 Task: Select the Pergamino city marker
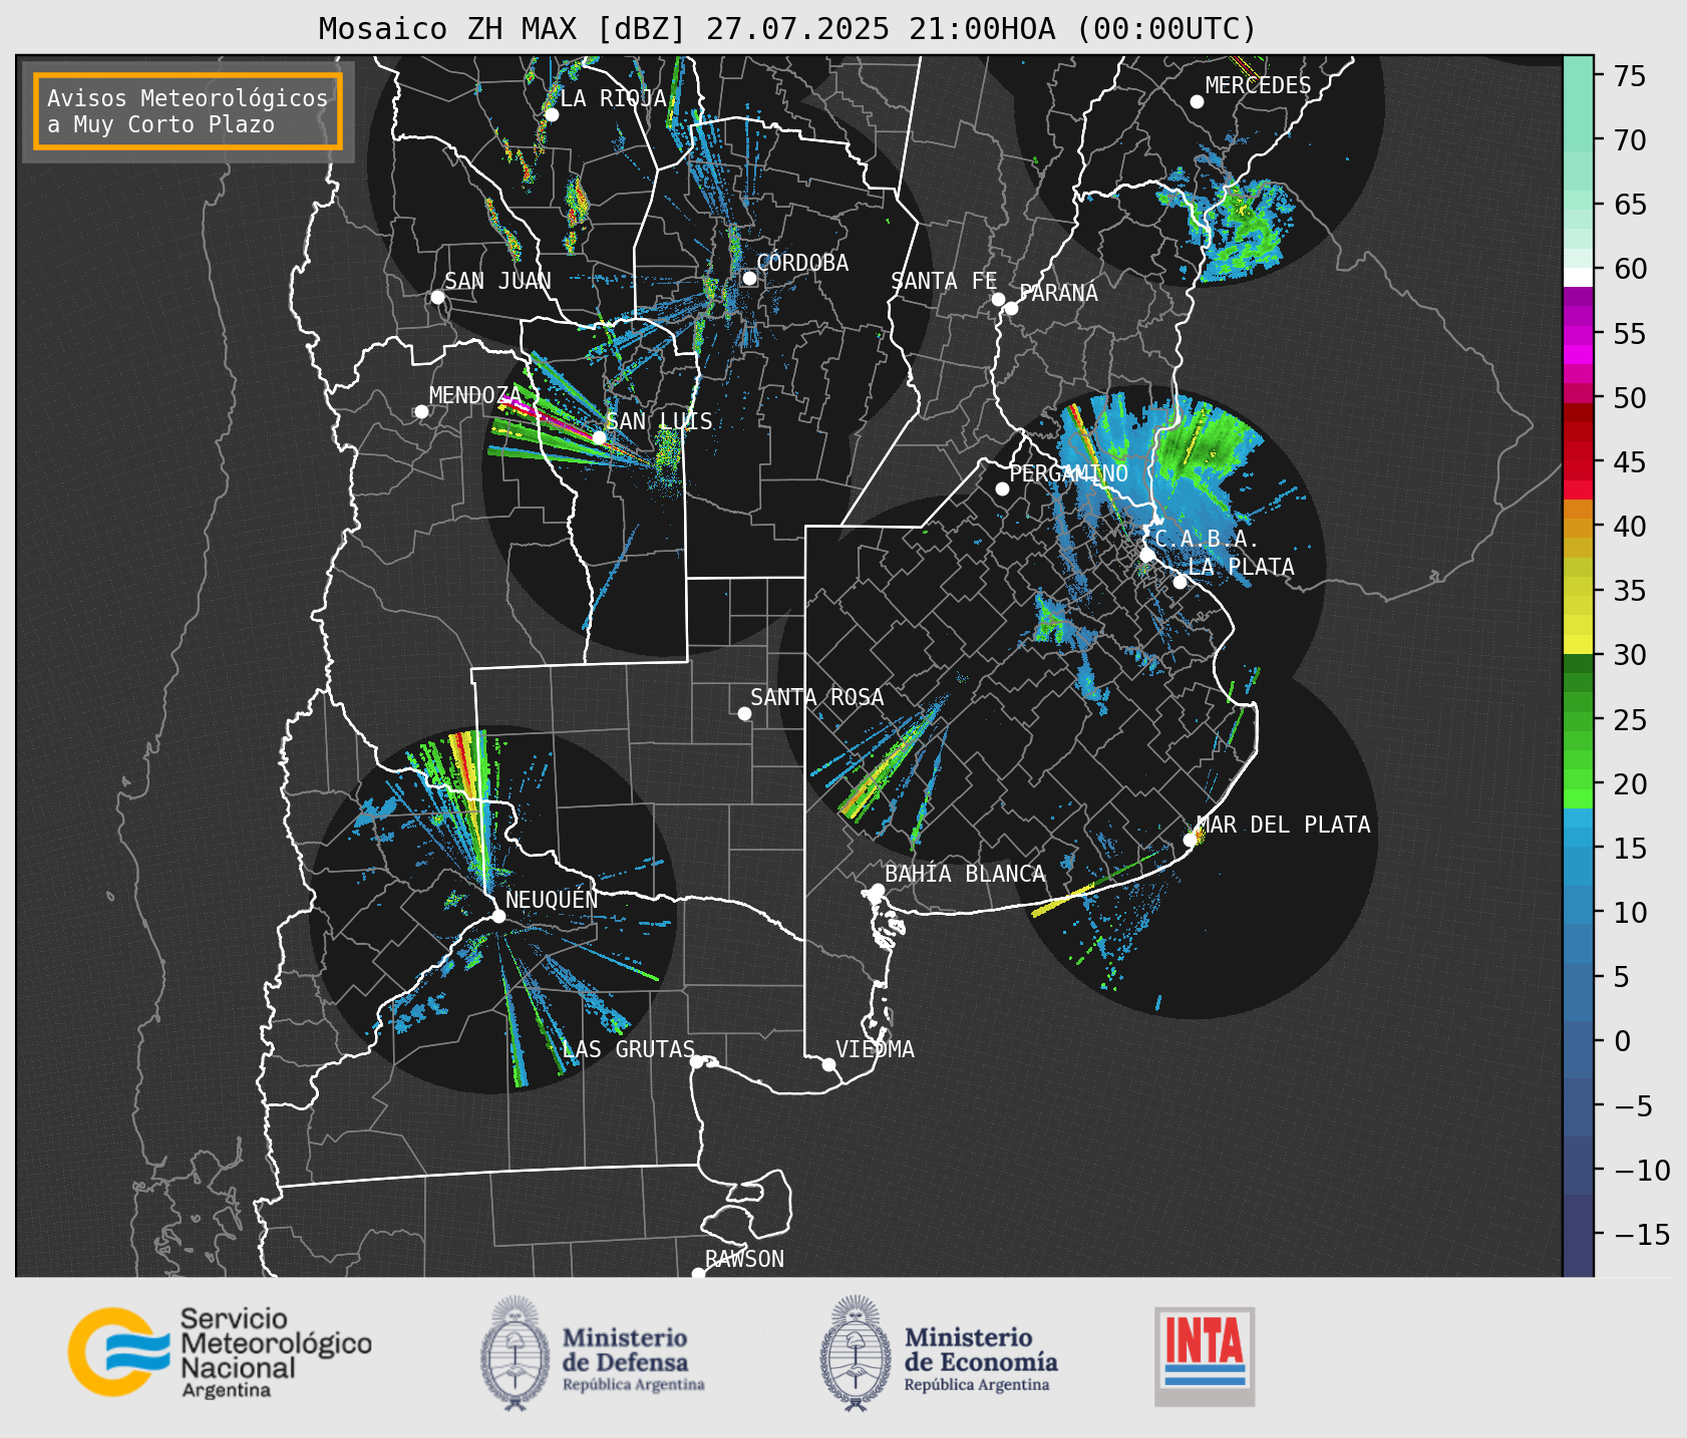1002,489
